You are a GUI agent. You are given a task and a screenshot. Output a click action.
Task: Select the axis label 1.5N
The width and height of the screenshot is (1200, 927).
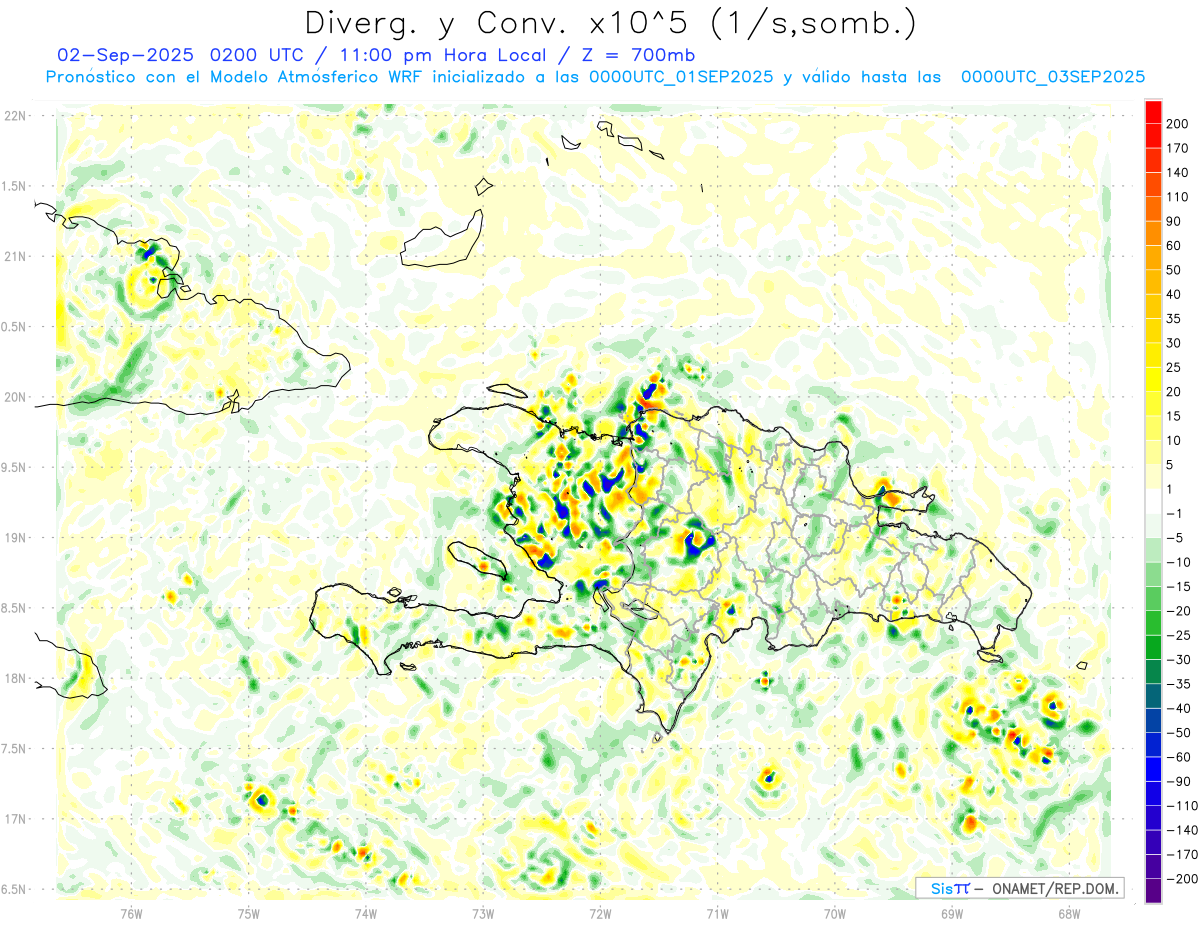tap(14, 187)
